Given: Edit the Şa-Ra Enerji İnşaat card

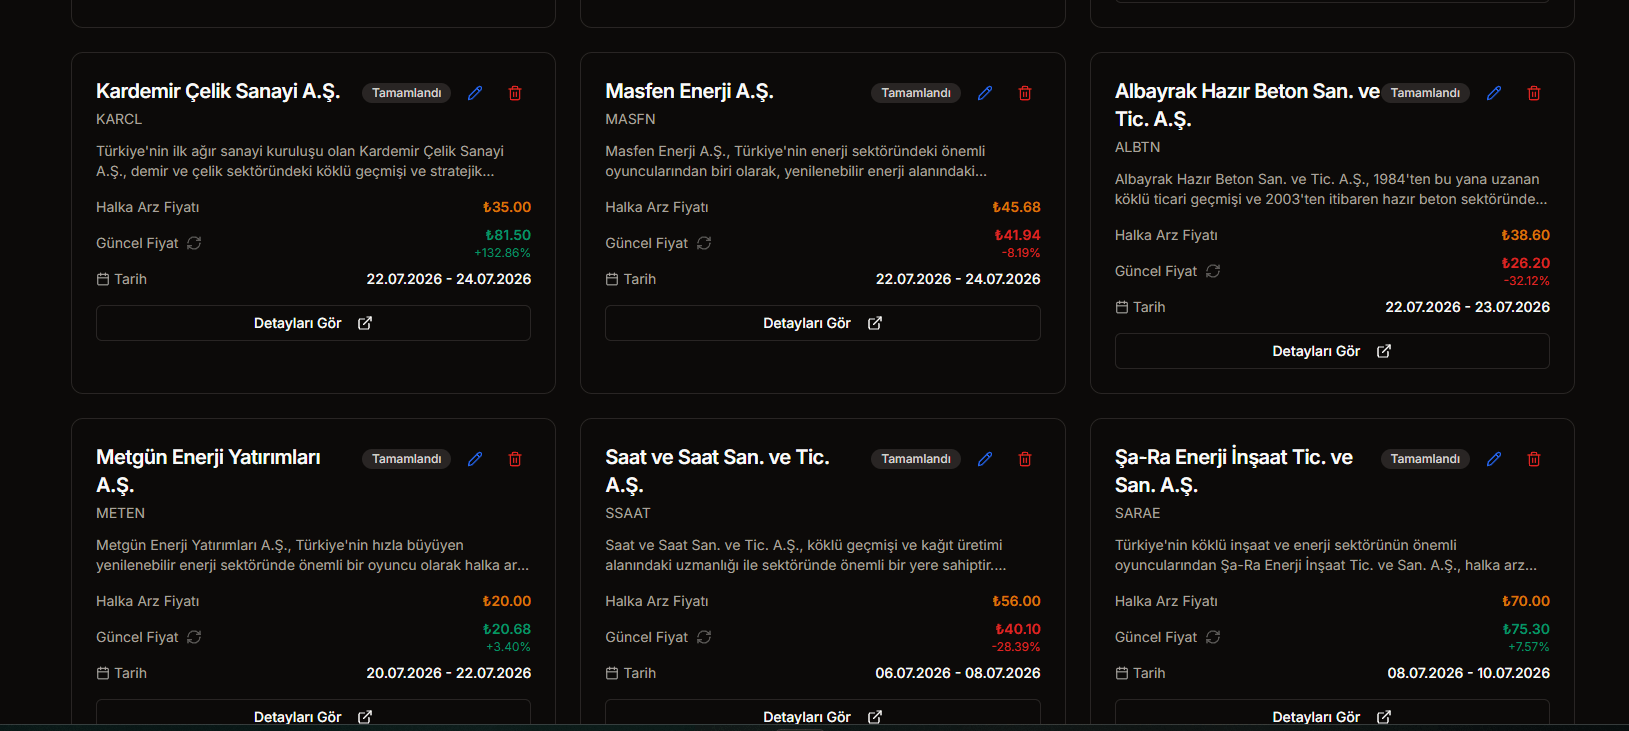Looking at the screenshot, I should click(1494, 459).
